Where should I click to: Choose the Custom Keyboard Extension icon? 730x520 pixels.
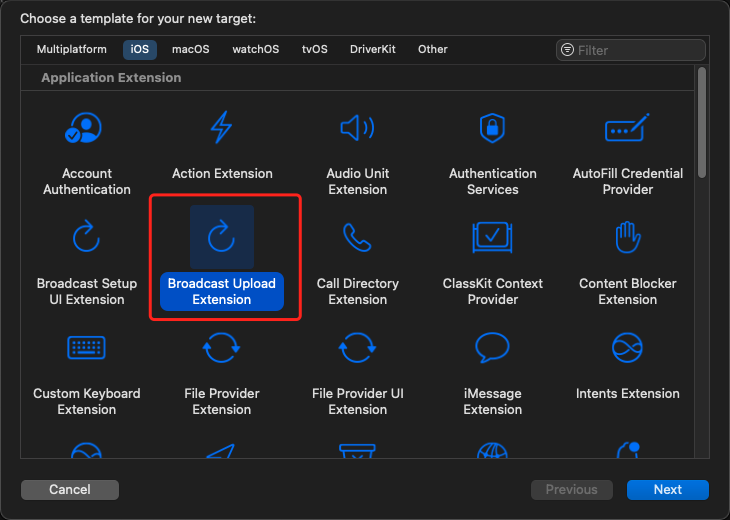[x=86, y=348]
